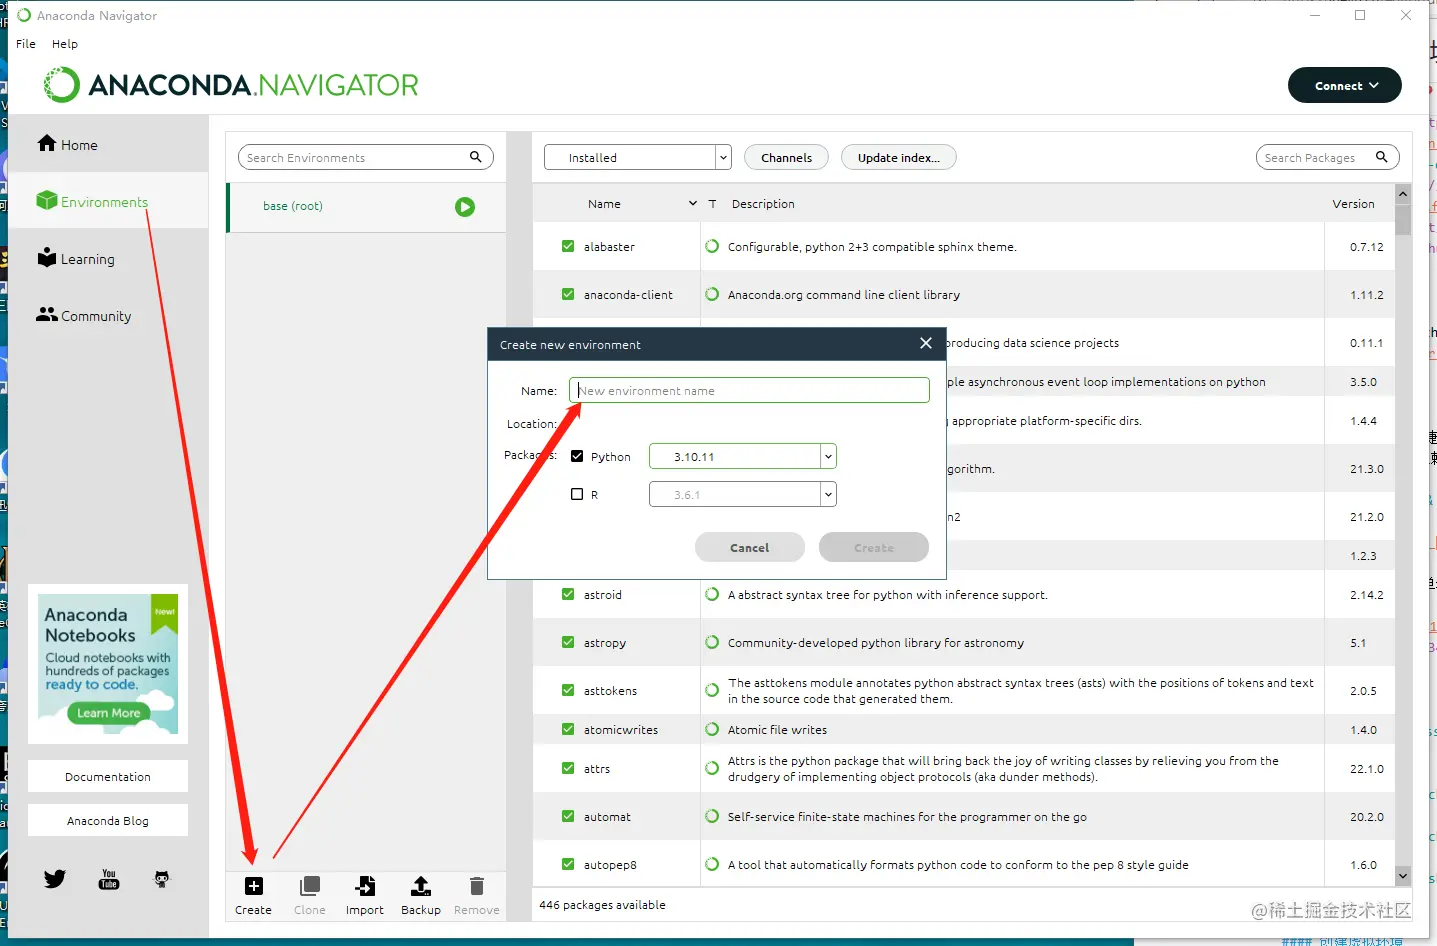The image size is (1437, 946).
Task: Click the Channels button
Action: point(787,157)
